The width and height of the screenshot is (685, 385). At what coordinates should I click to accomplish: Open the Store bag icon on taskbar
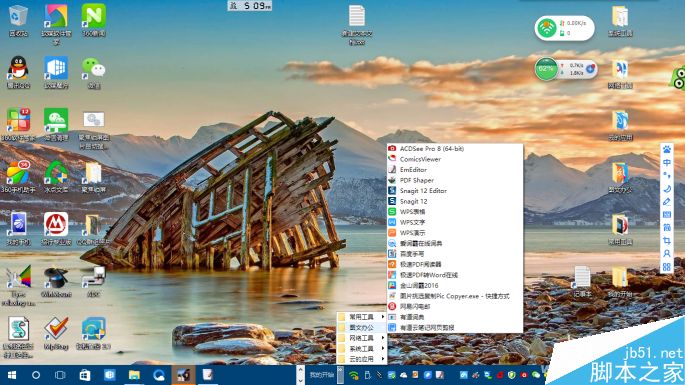pos(85,375)
